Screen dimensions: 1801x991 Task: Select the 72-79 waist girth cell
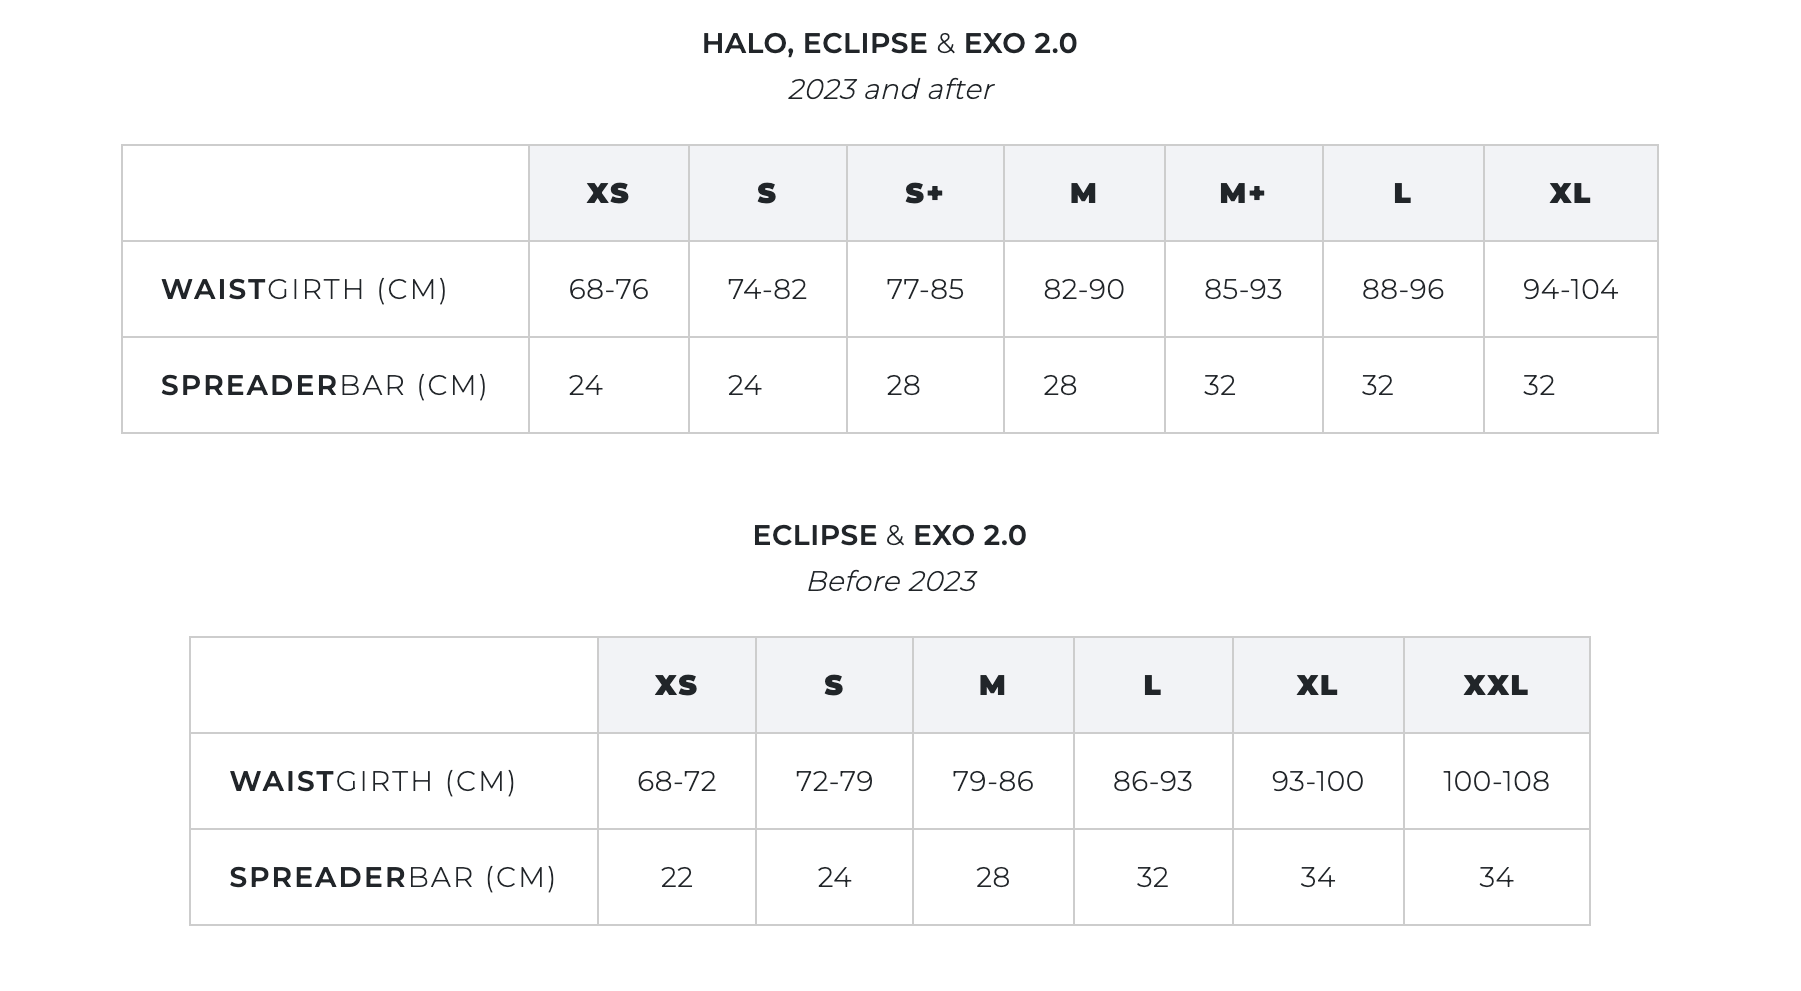[x=834, y=781]
